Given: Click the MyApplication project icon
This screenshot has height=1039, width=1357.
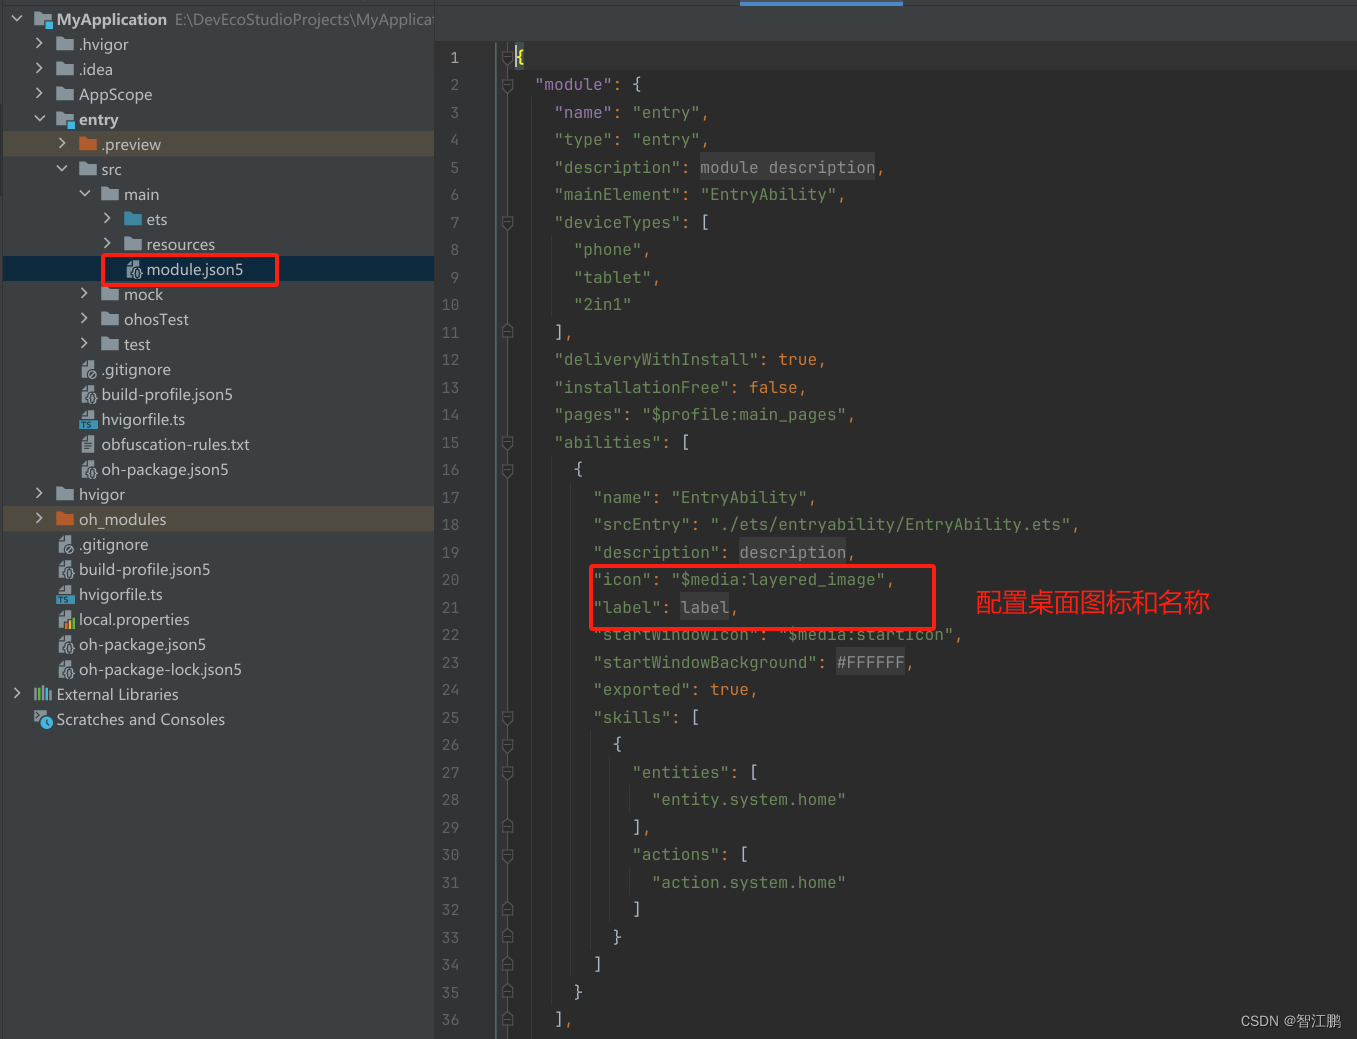Looking at the screenshot, I should click(x=43, y=19).
